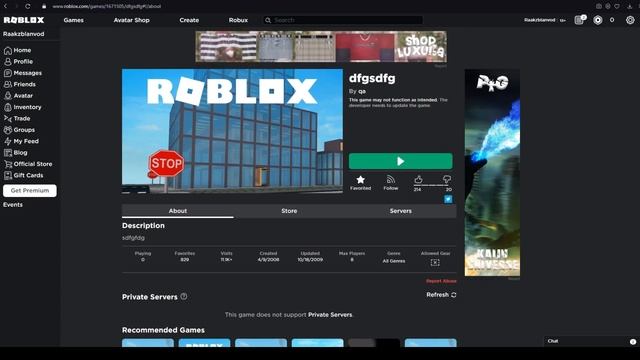Open the Blog sidebar entry
The image size is (640, 360).
16,153
